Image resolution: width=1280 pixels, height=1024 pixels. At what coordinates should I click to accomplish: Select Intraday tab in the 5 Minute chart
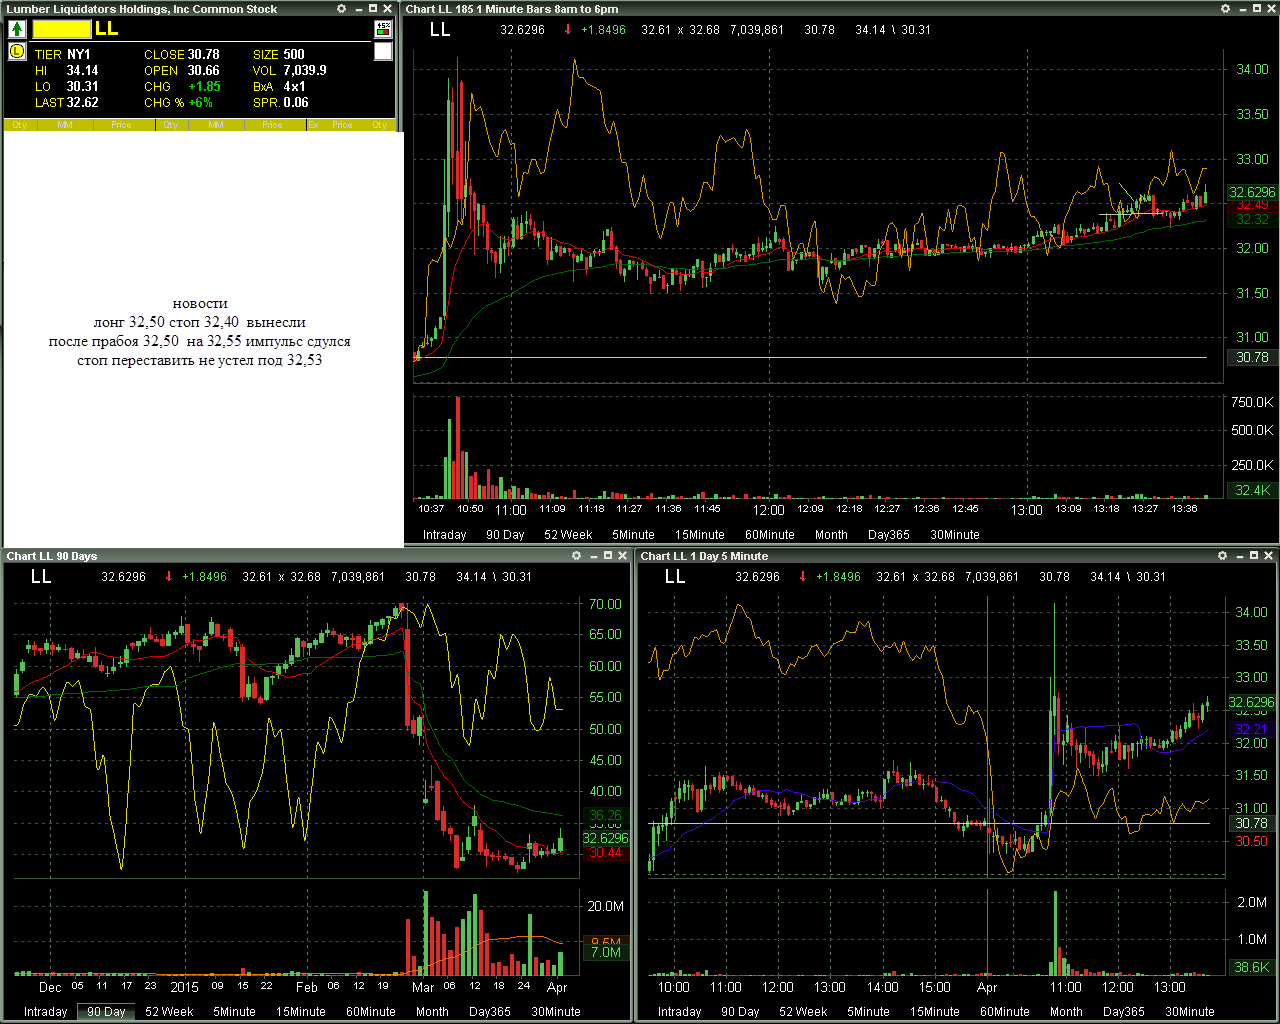tap(679, 1012)
